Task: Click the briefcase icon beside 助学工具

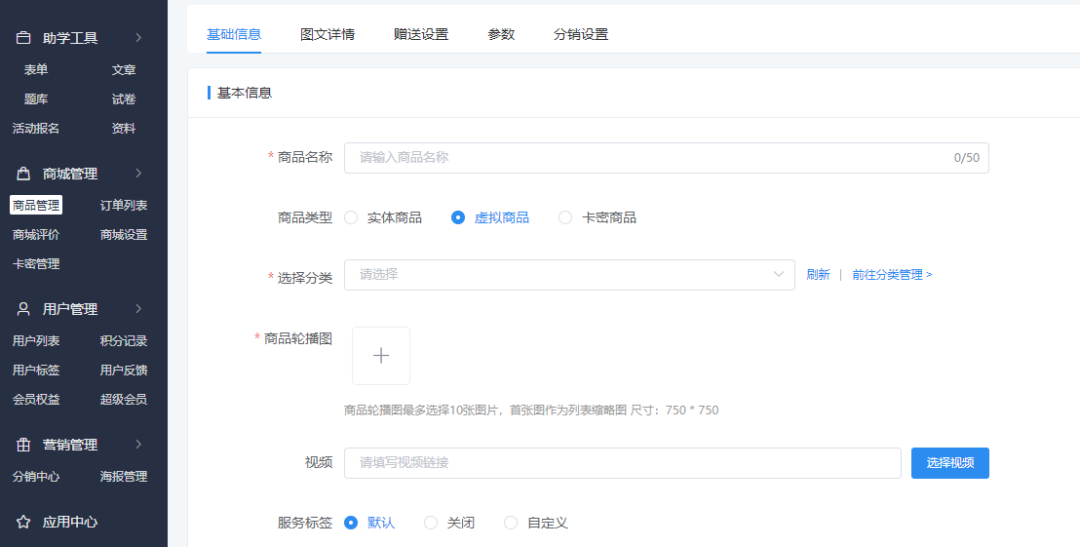Action: point(23,38)
